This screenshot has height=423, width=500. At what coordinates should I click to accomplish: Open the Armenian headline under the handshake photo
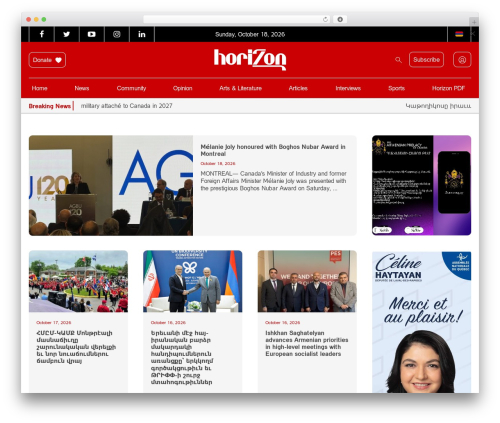tap(182, 357)
